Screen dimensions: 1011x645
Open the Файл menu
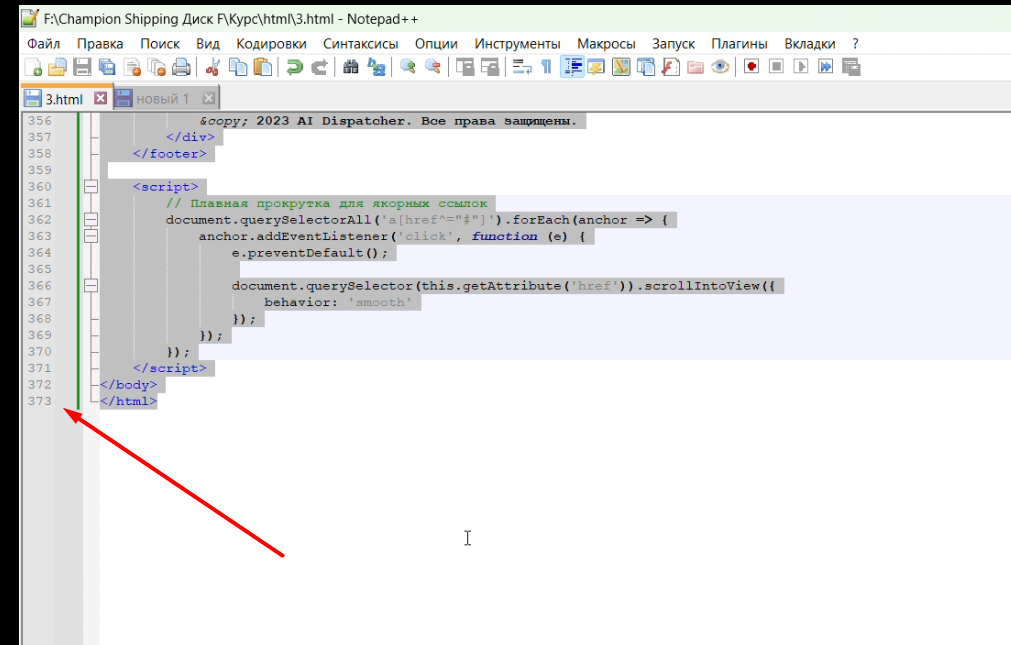43,44
